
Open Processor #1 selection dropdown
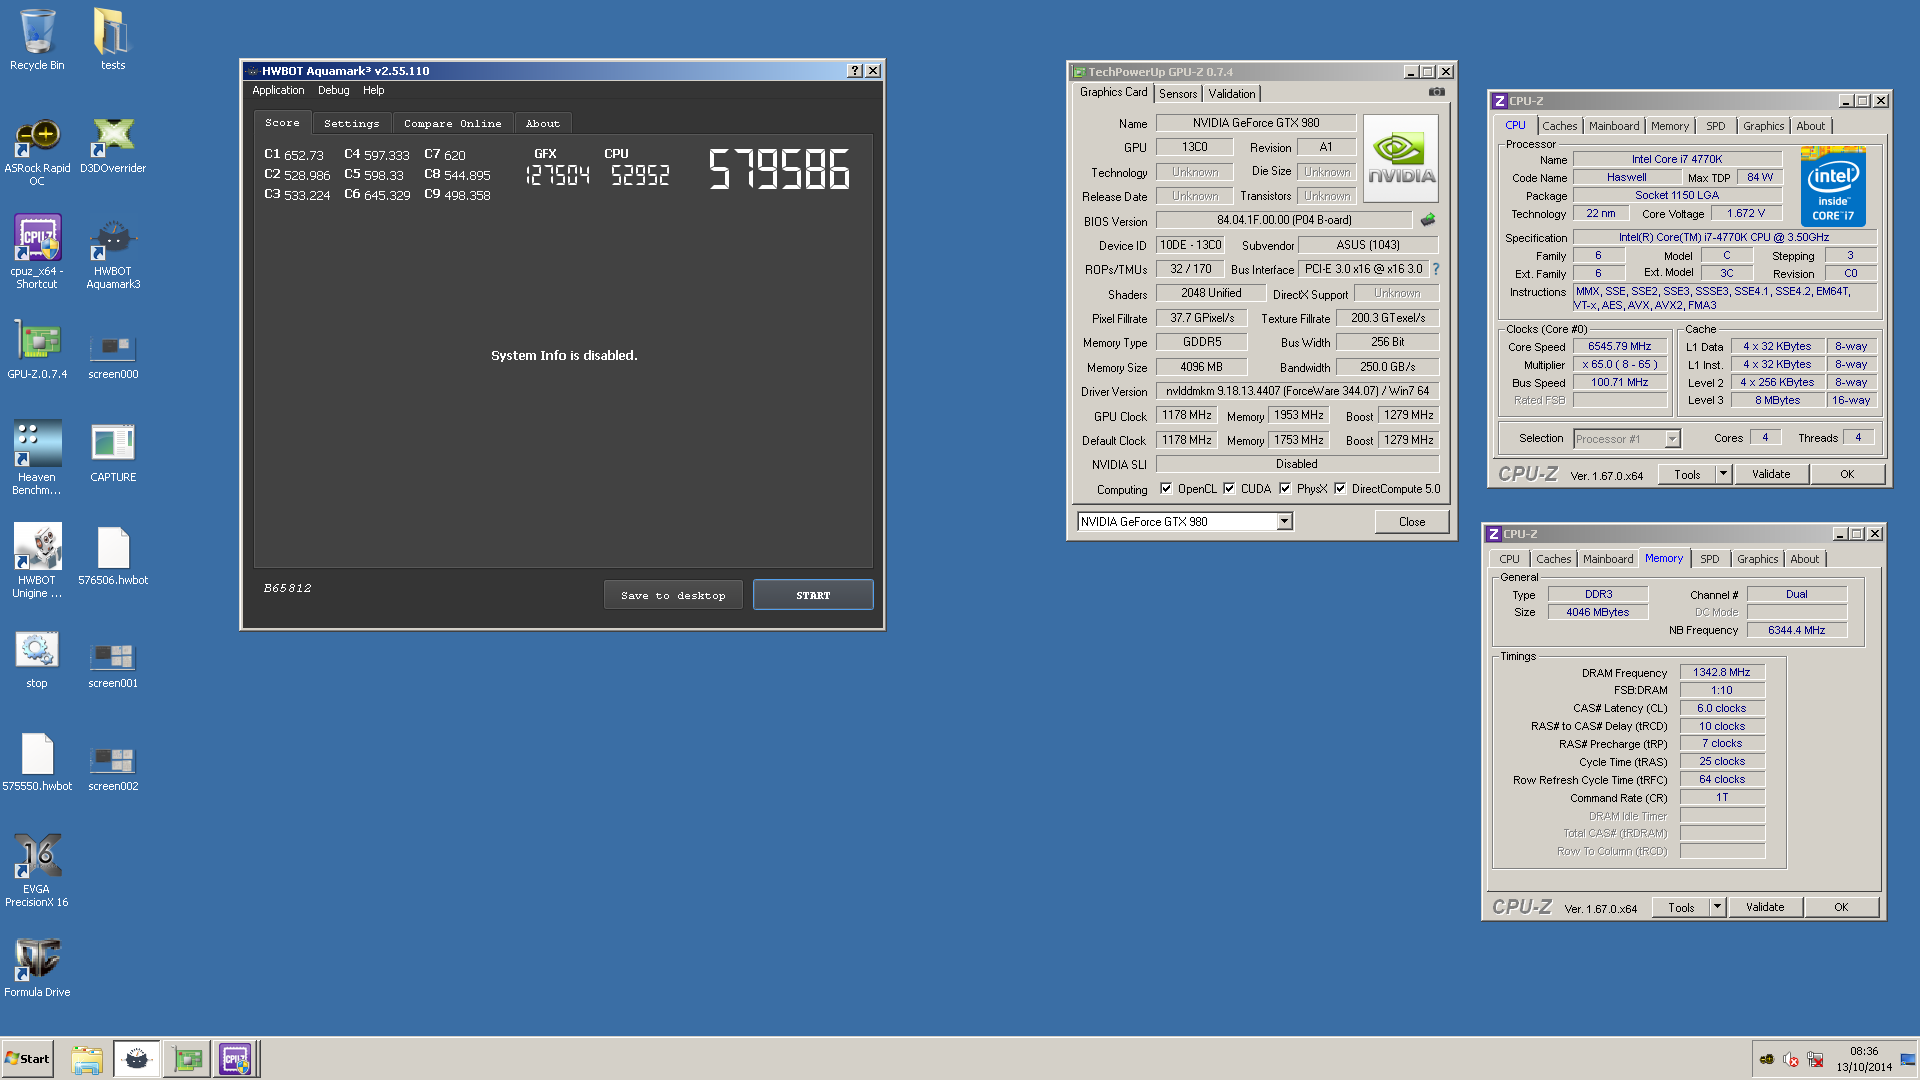click(x=1672, y=439)
